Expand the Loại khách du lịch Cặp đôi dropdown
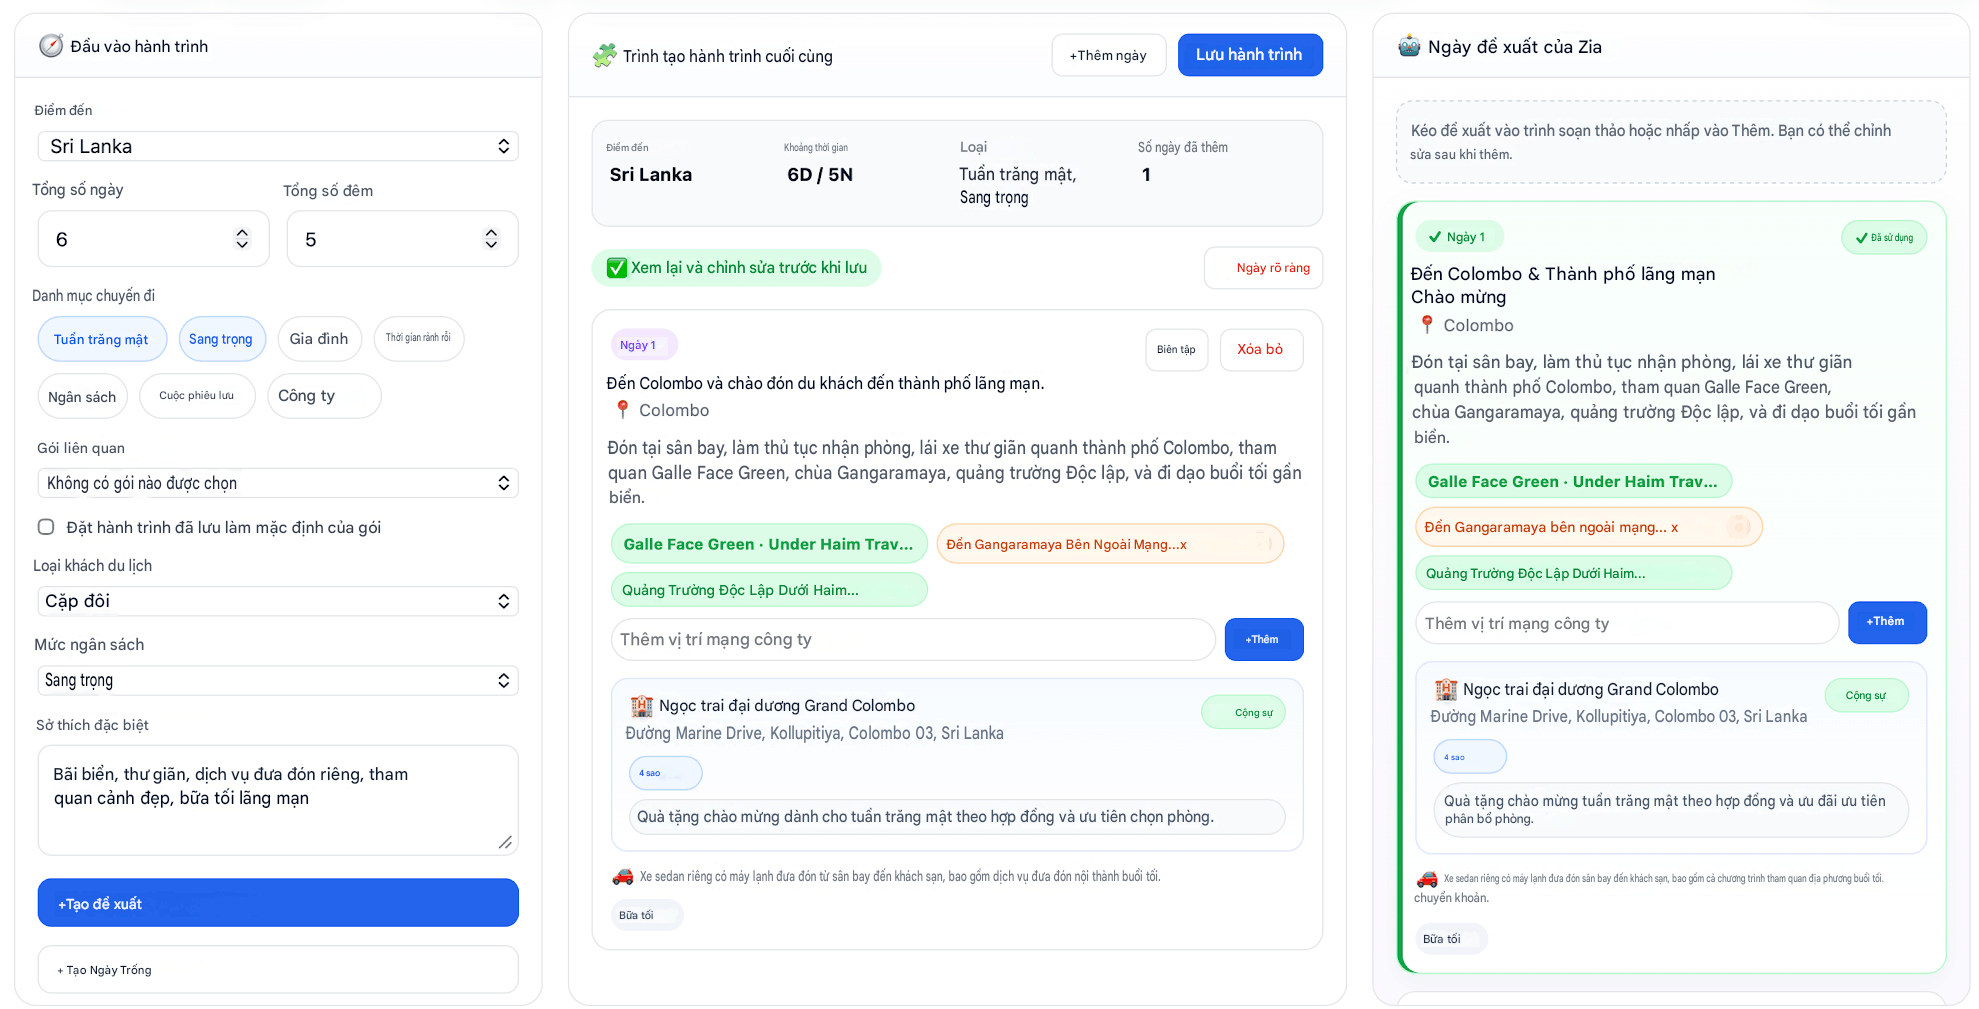 (x=278, y=601)
